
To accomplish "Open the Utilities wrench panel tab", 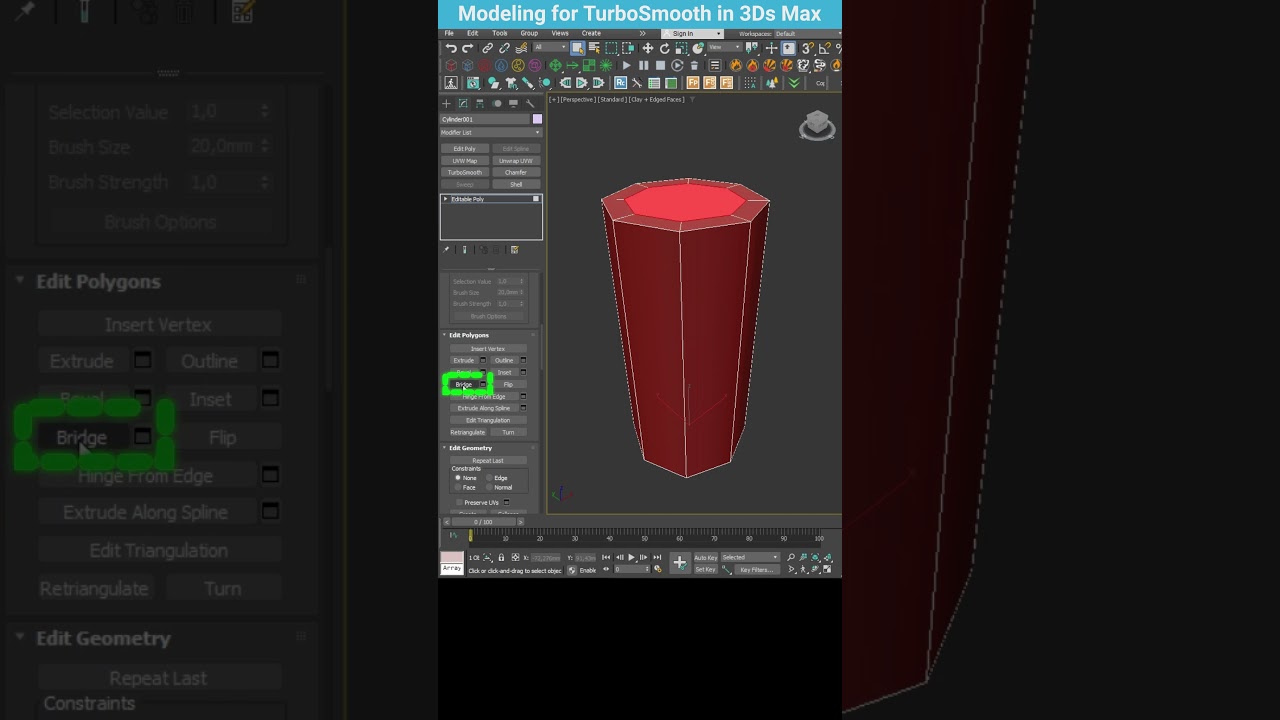I will coord(530,103).
